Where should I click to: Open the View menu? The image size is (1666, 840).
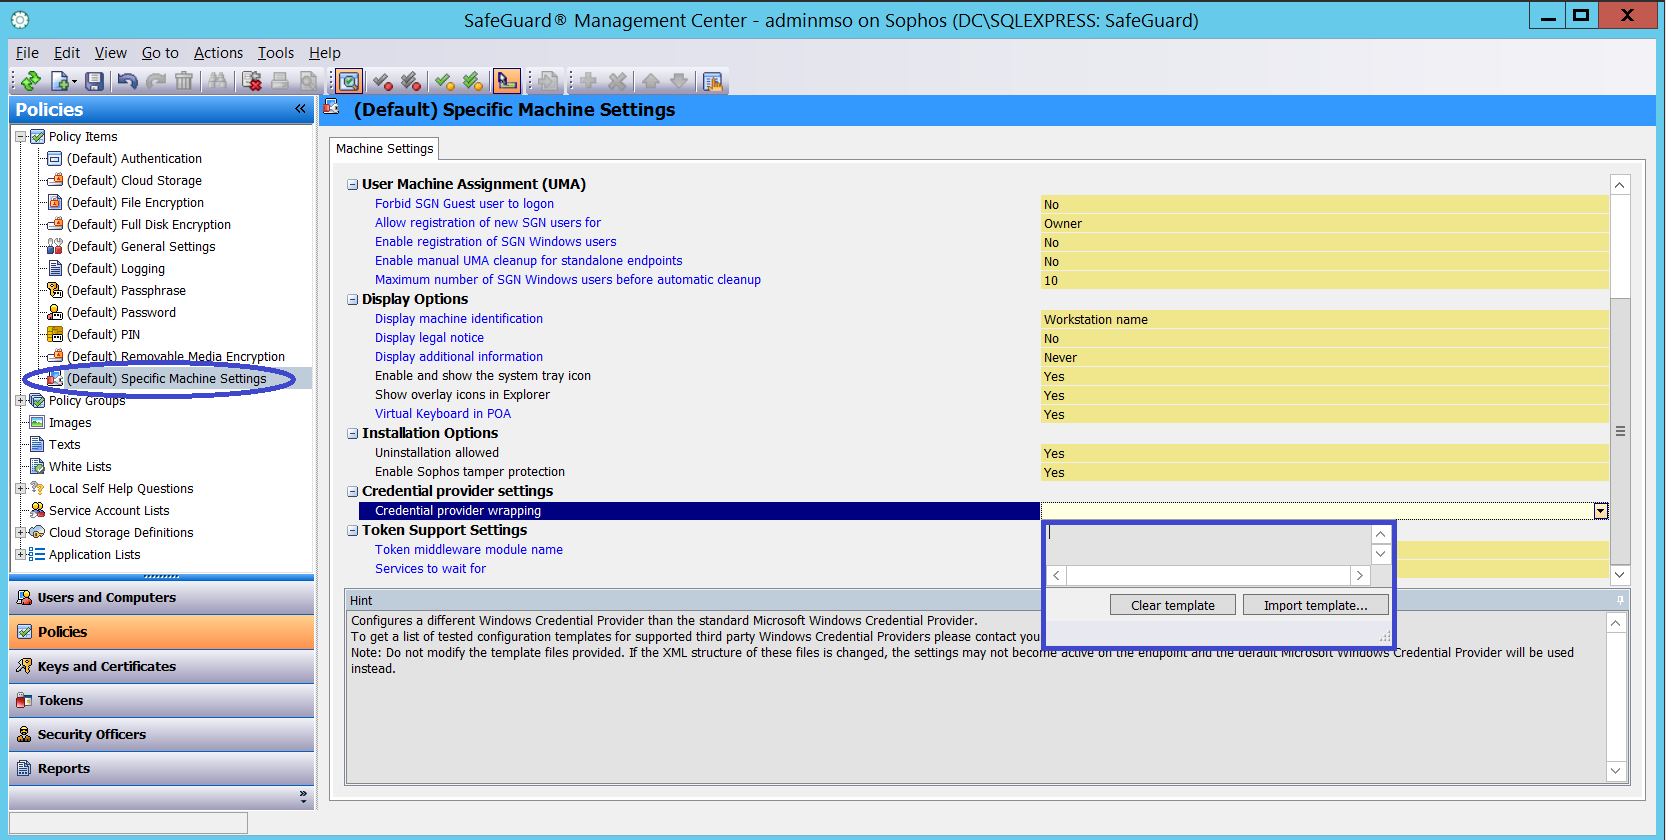(110, 53)
